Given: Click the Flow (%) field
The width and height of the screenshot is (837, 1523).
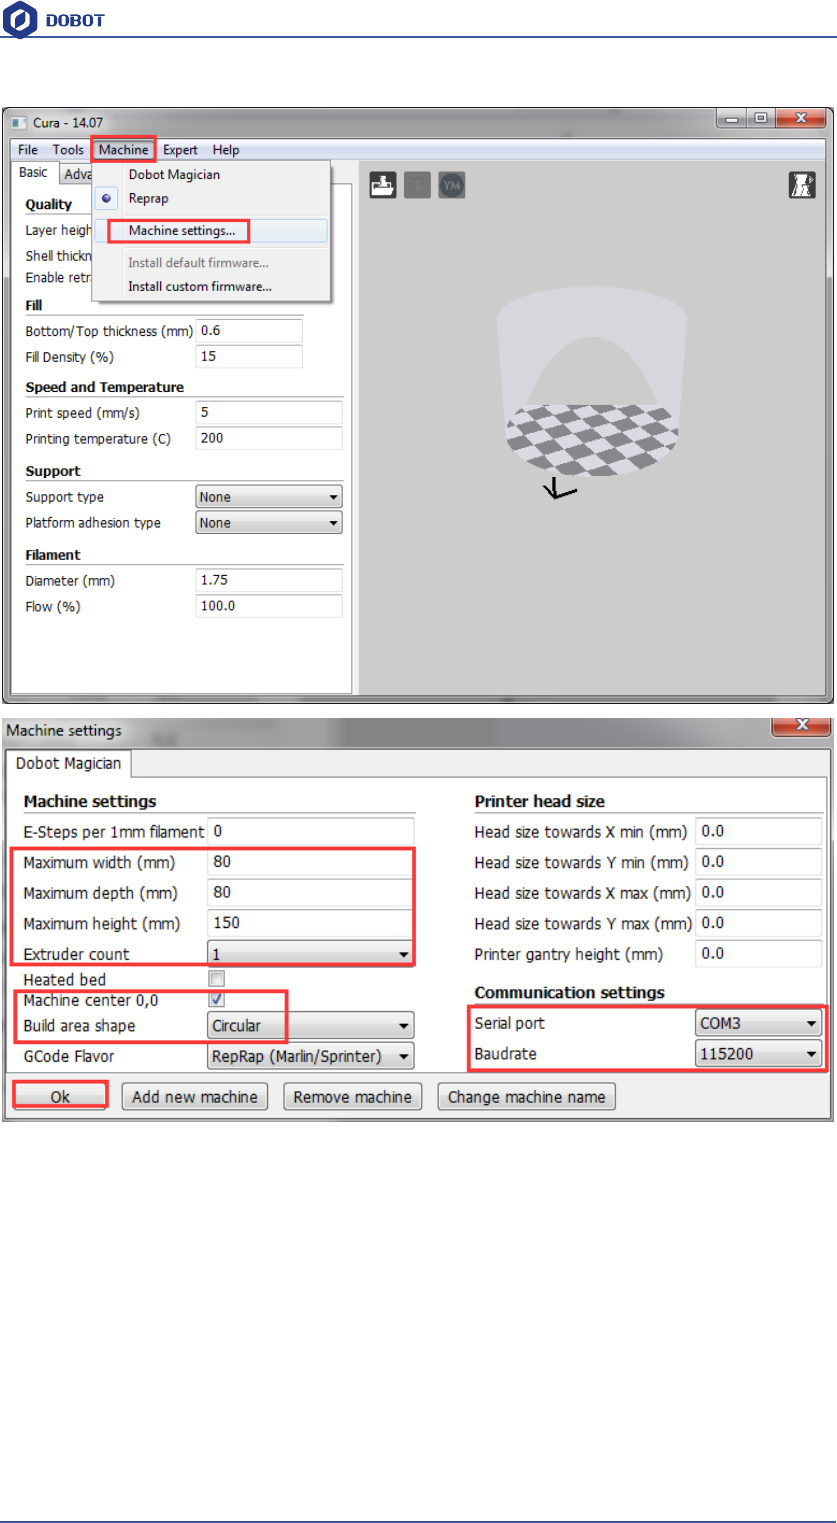Looking at the screenshot, I should (x=268, y=606).
